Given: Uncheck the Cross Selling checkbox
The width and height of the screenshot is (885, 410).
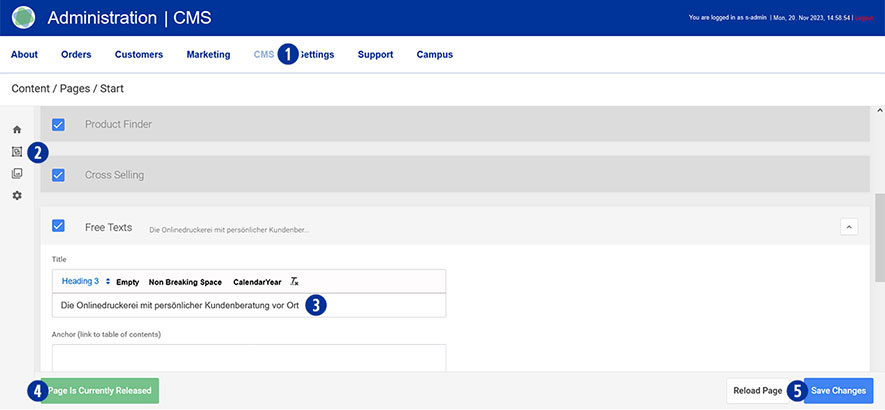Looking at the screenshot, I should (58, 175).
